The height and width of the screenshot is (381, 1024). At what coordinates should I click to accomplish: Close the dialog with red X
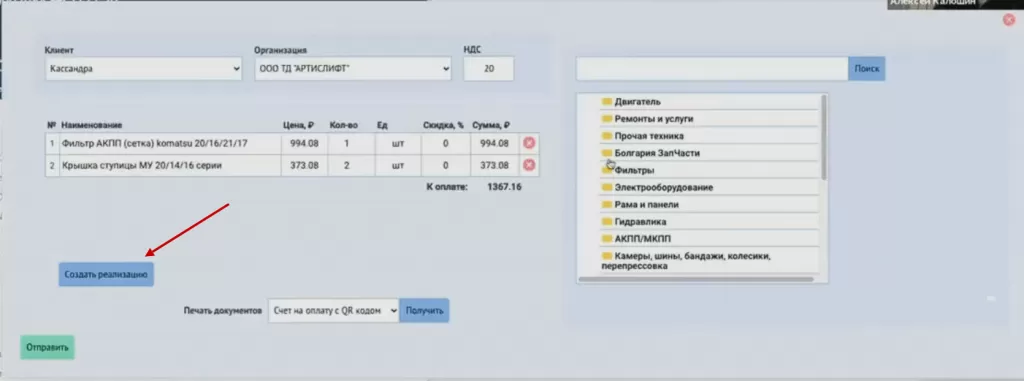click(x=1009, y=20)
